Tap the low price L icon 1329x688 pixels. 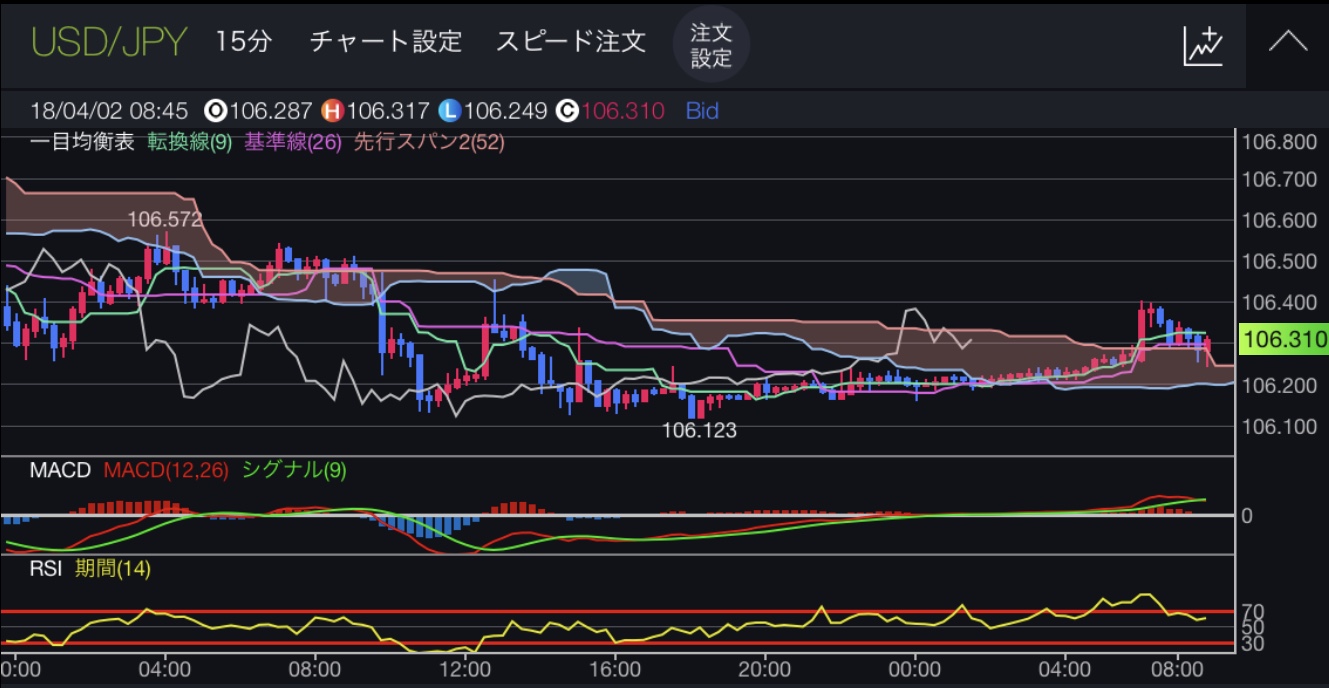pos(449,111)
